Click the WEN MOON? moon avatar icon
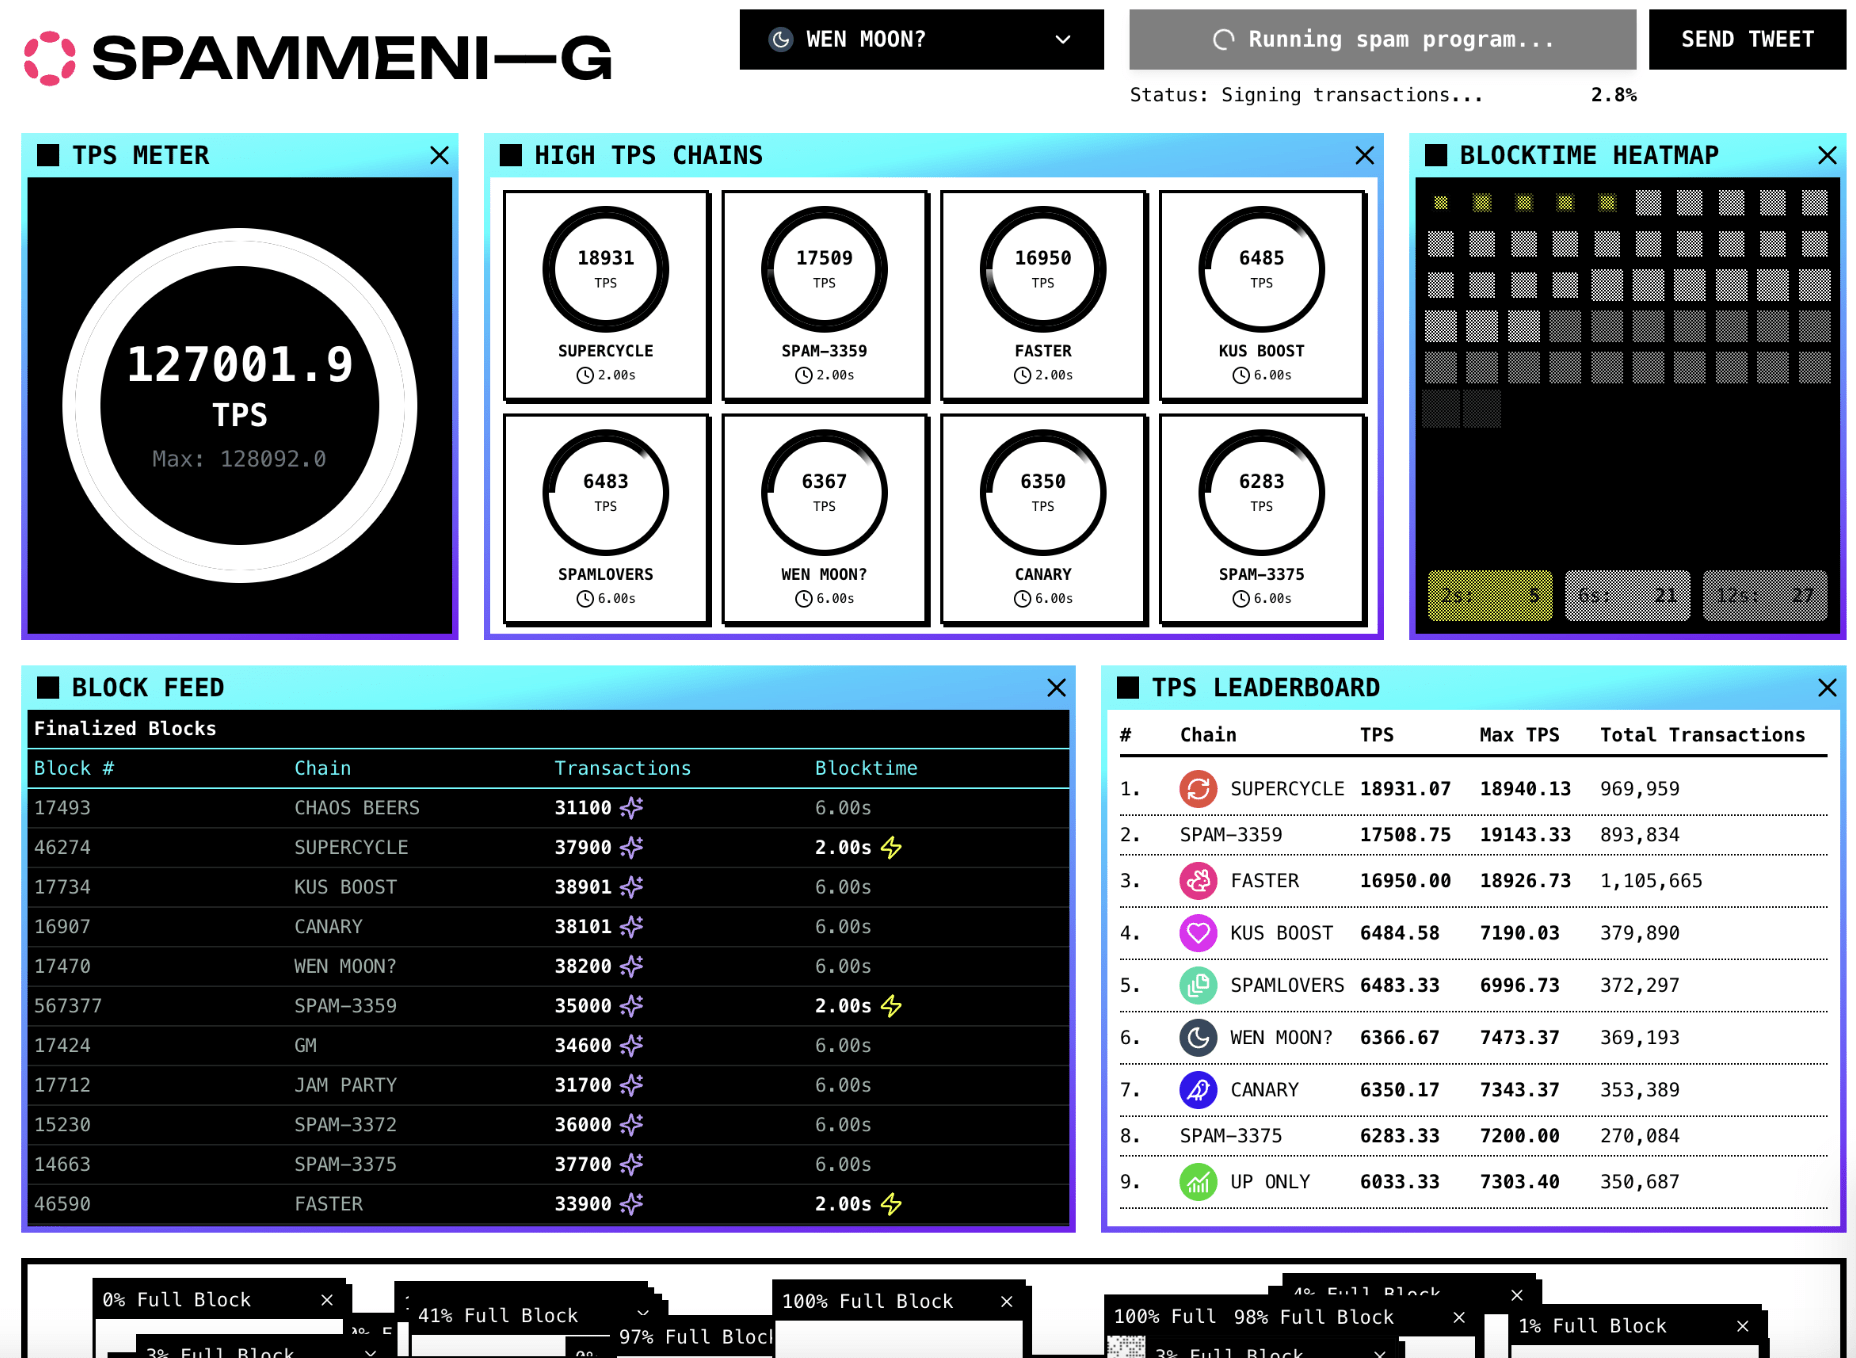 1198,1038
